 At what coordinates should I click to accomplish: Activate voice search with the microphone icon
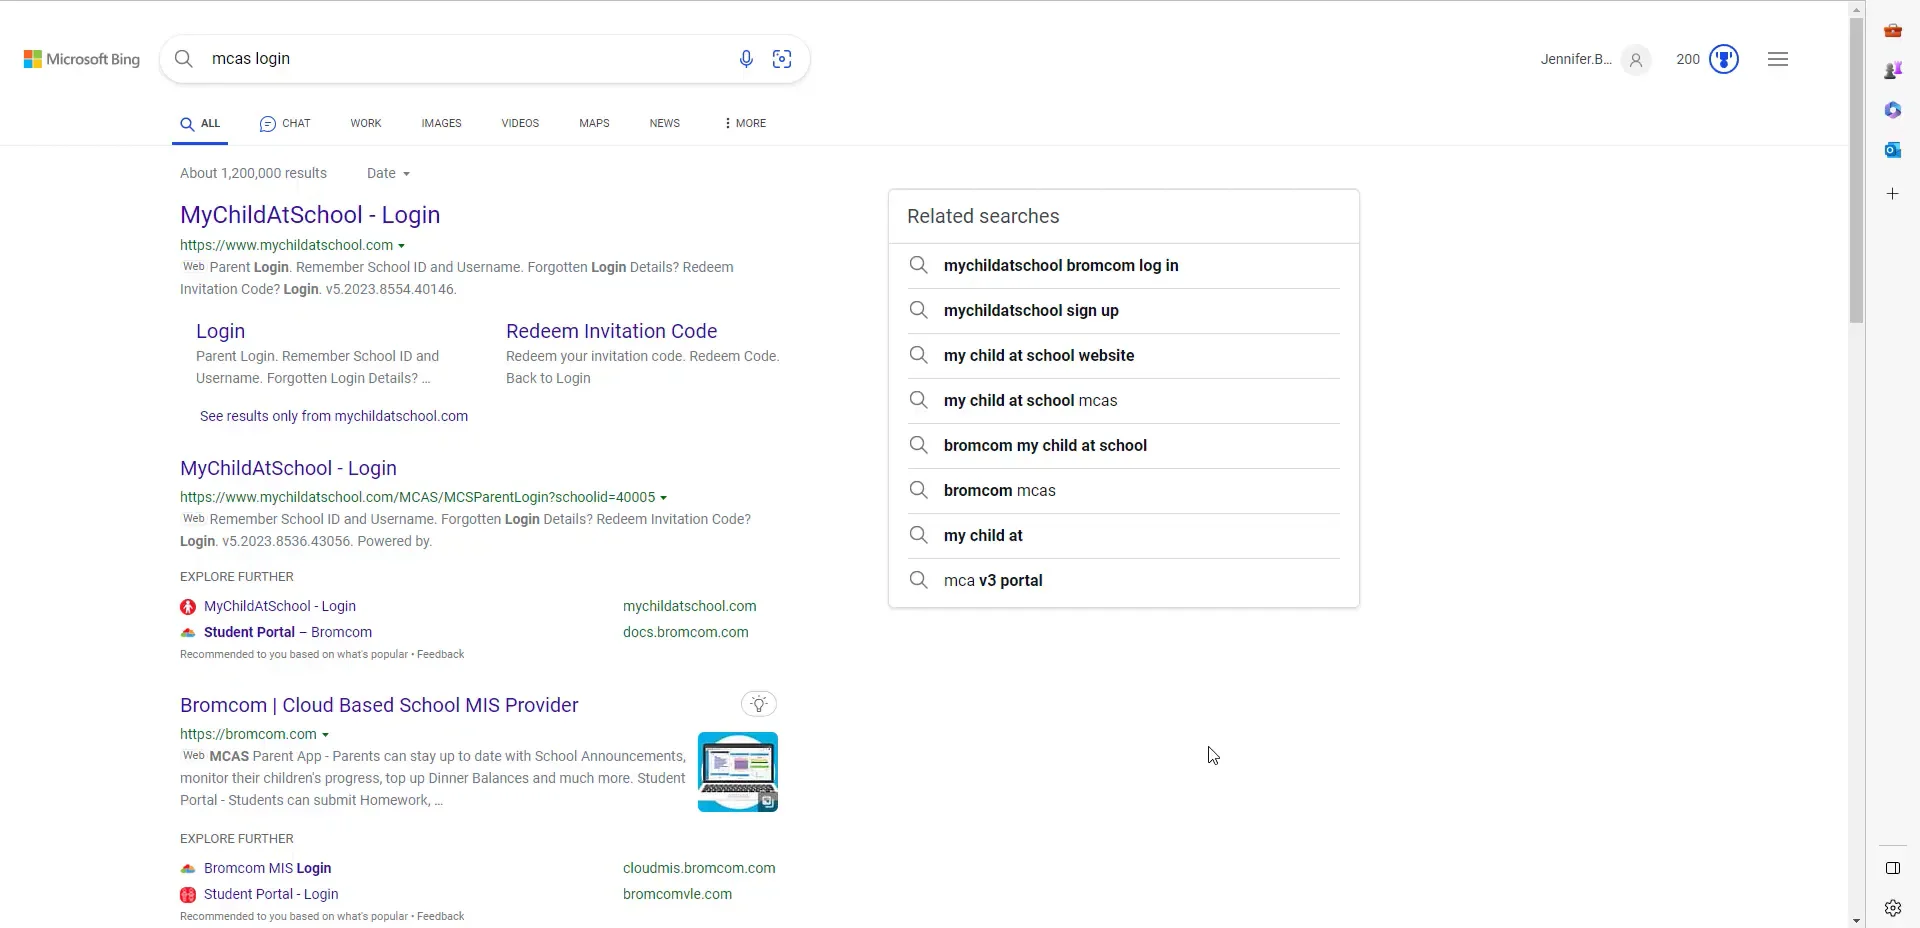click(746, 59)
